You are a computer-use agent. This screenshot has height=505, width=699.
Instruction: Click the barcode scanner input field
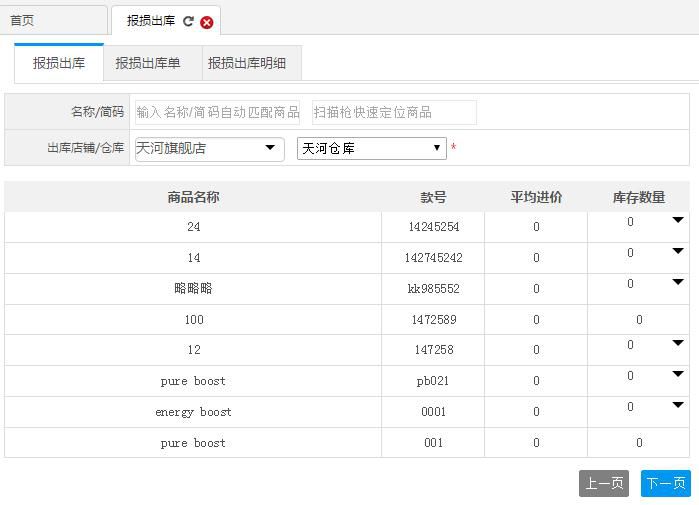[x=393, y=112]
